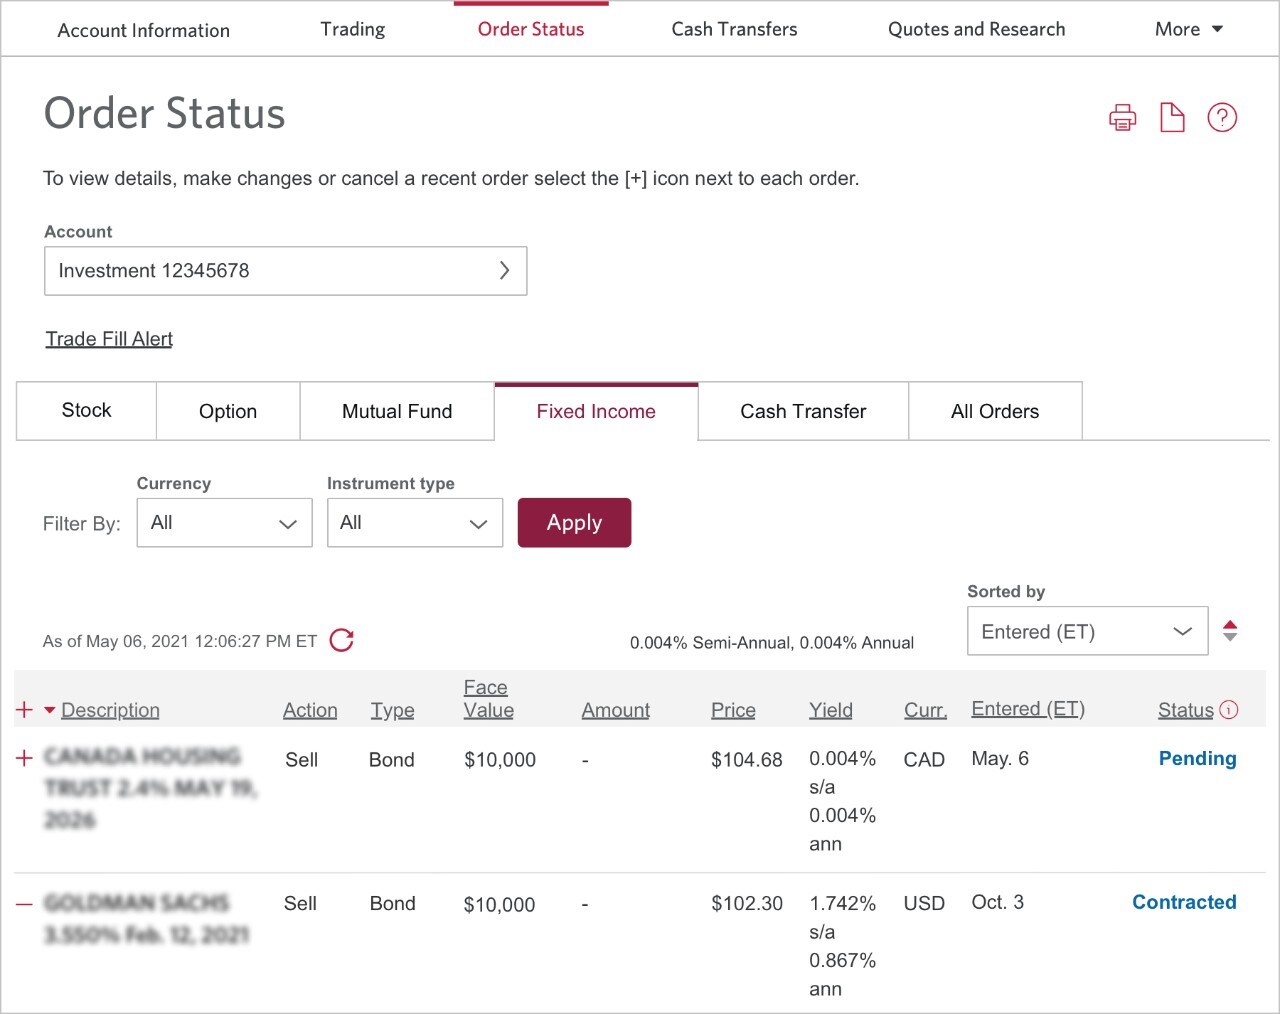Go to Account Information tab
1280x1014 pixels.
pos(144,30)
